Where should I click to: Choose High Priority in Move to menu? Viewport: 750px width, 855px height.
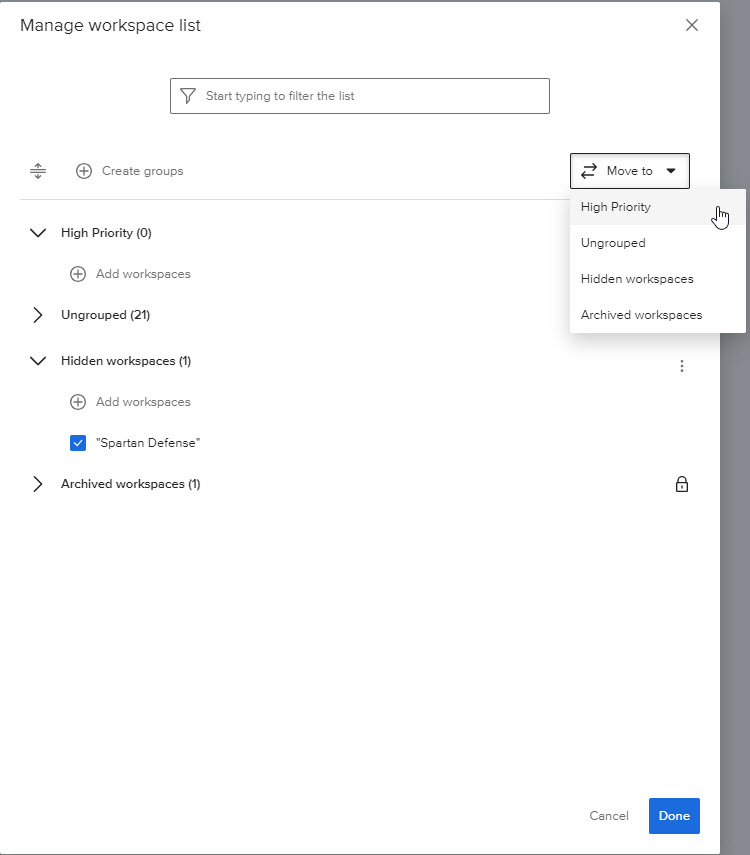pyautogui.click(x=616, y=207)
